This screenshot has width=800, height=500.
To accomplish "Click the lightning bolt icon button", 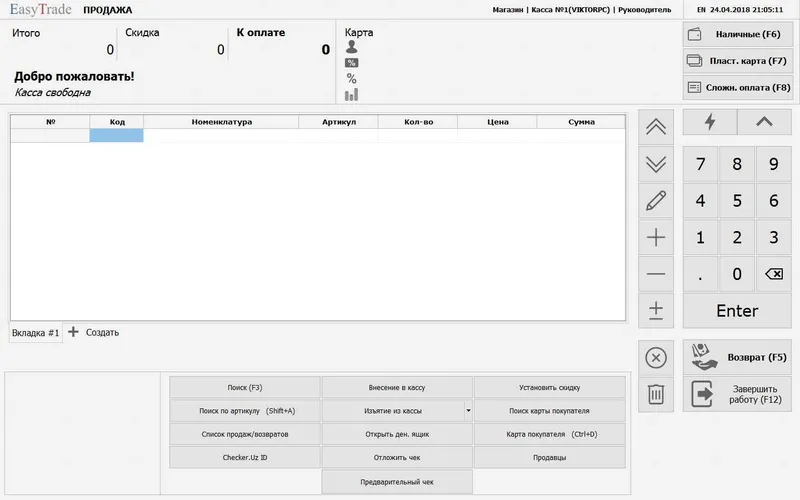I will click(710, 122).
